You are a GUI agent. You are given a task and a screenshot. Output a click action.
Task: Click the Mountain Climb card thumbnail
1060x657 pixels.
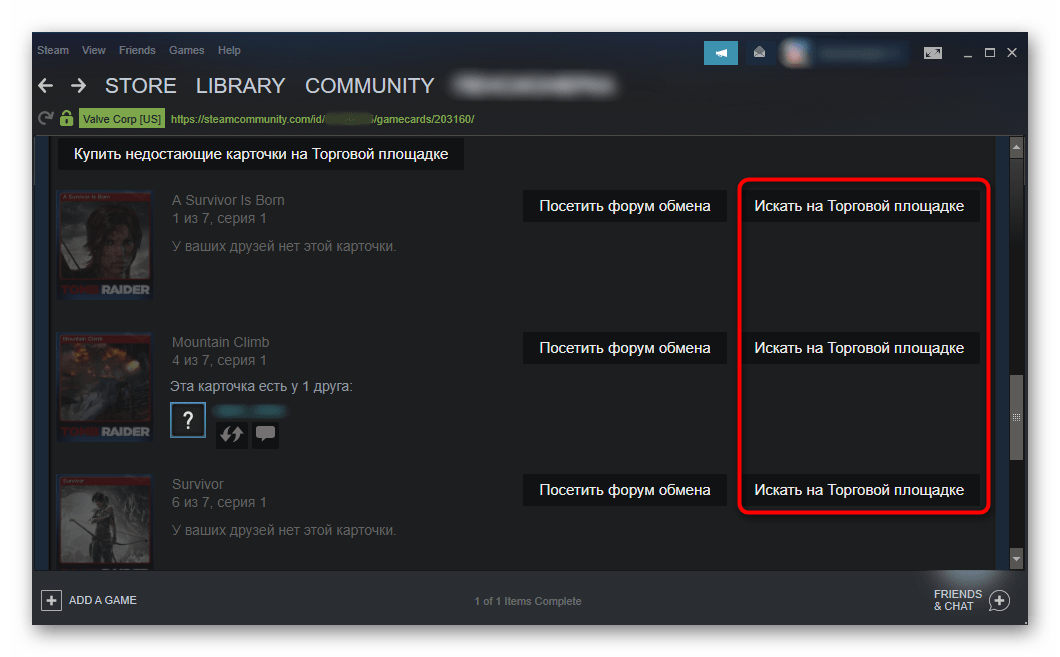click(105, 387)
